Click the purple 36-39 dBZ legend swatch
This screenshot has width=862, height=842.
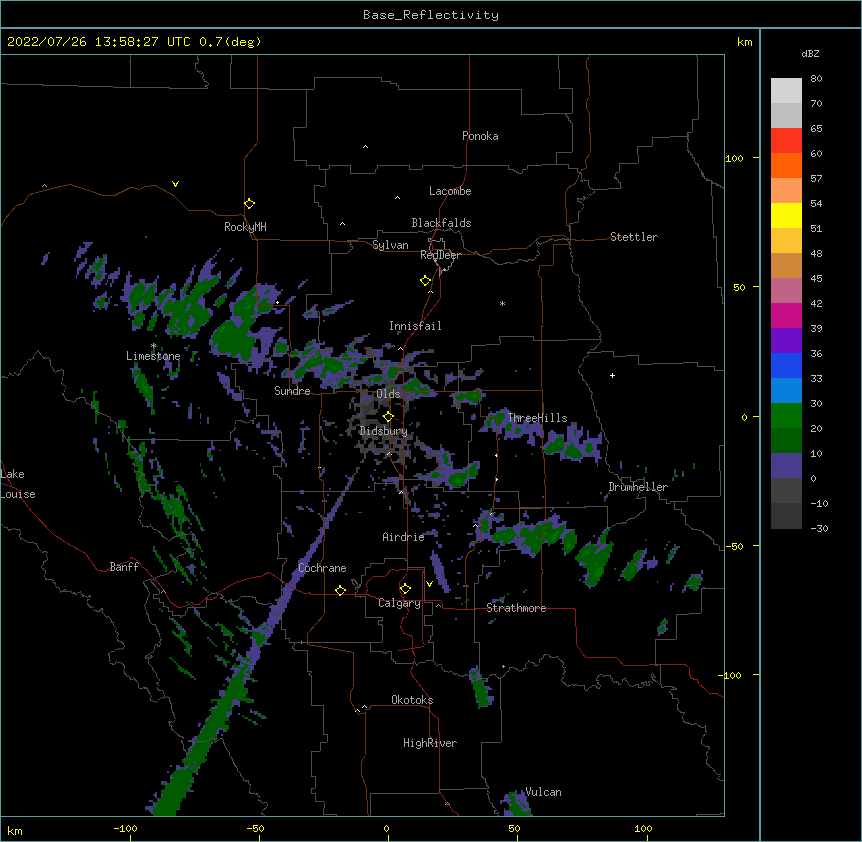pyautogui.click(x=786, y=340)
